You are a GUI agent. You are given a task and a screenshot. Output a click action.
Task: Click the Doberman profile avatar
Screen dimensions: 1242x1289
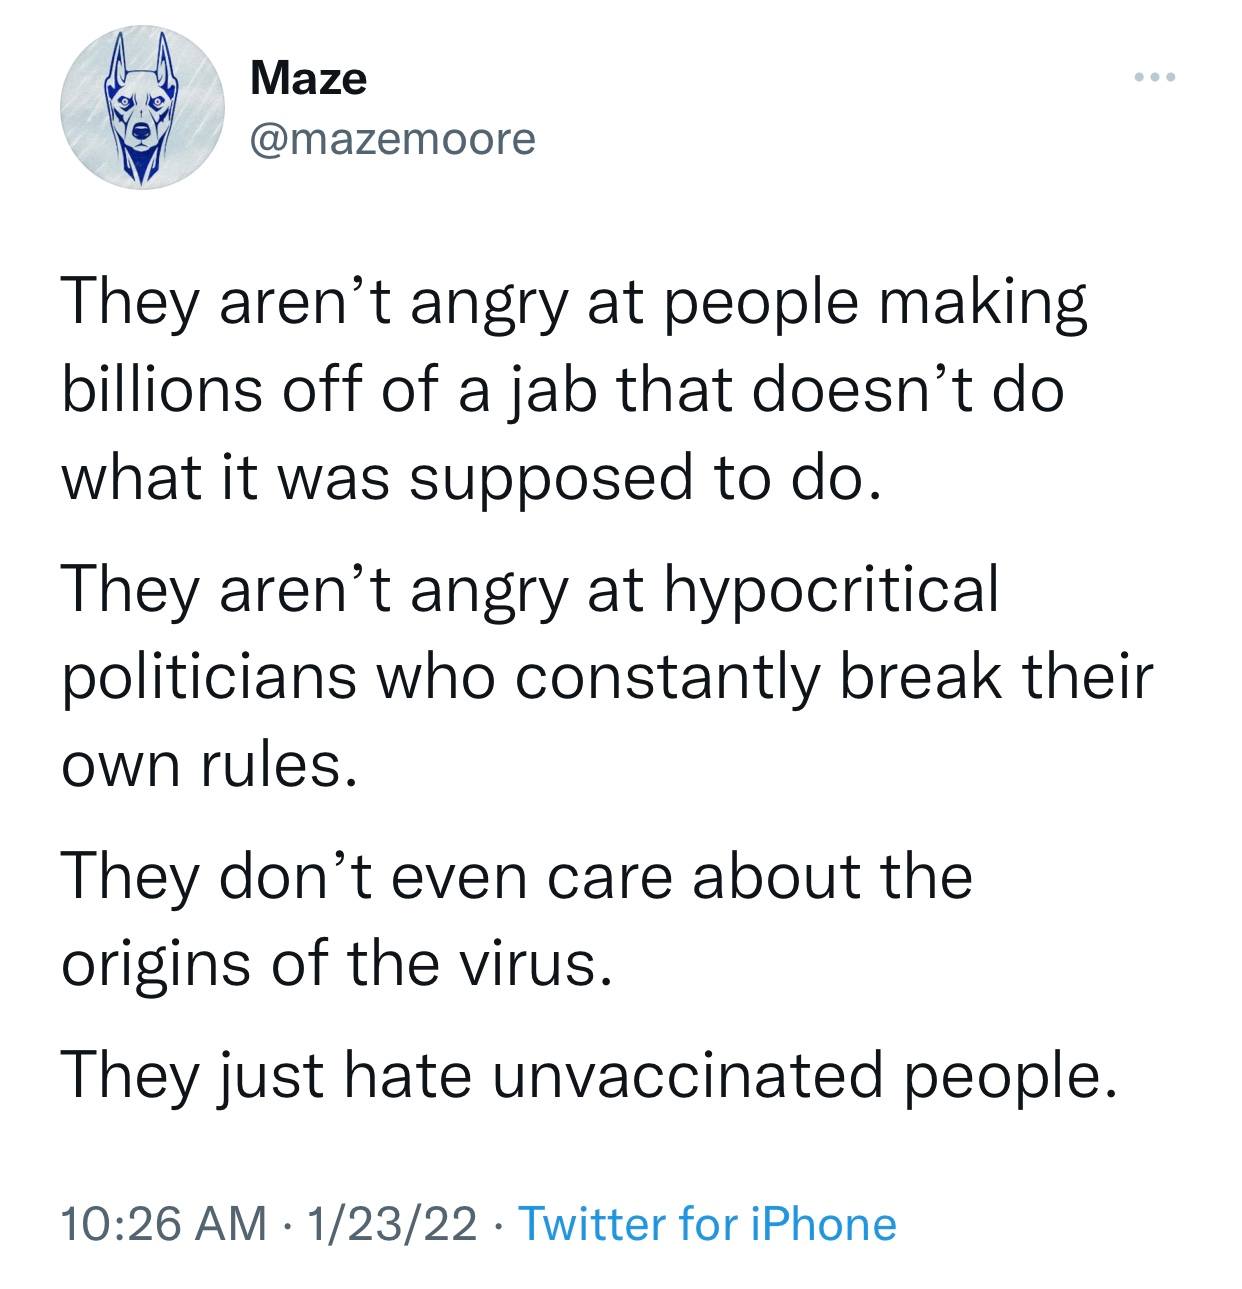click(x=141, y=108)
